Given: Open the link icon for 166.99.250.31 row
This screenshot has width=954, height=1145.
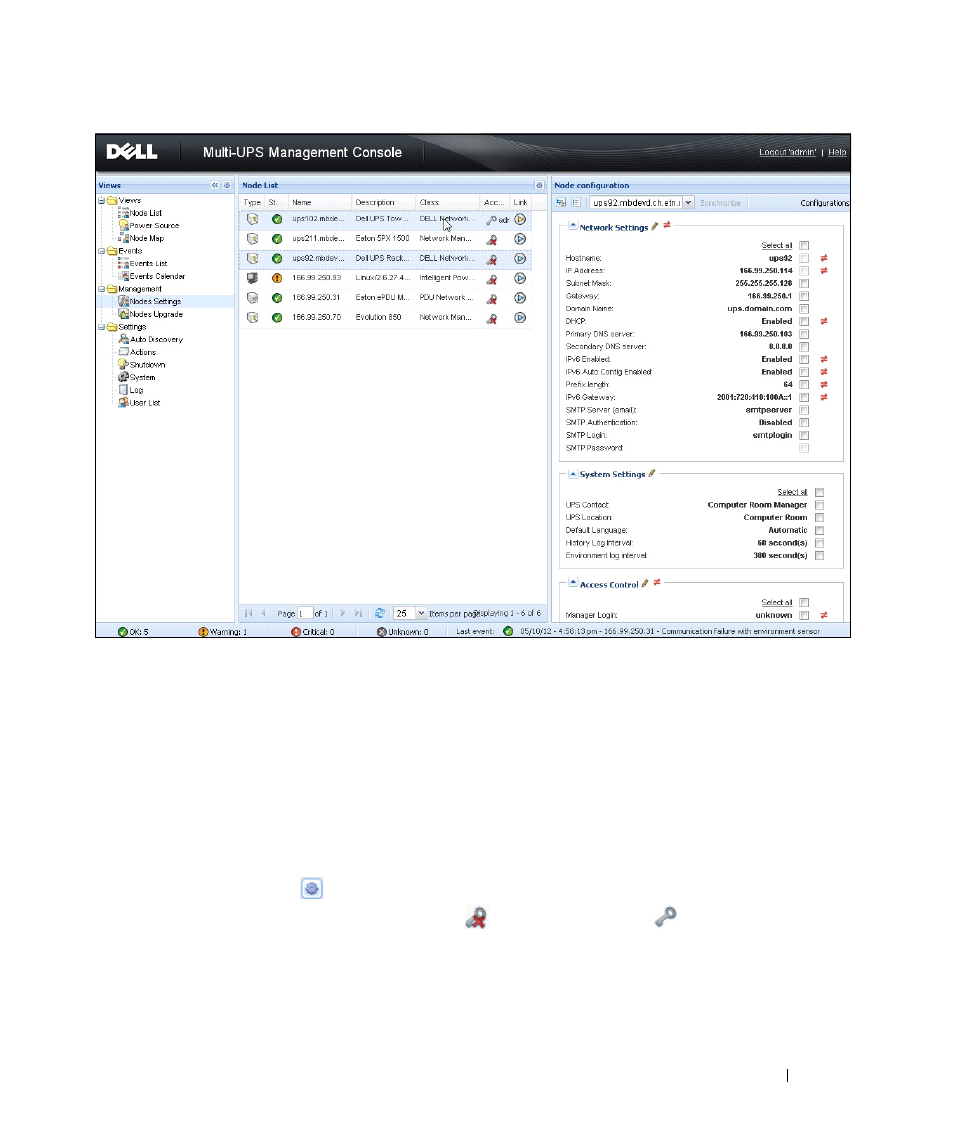Looking at the screenshot, I should [x=520, y=298].
